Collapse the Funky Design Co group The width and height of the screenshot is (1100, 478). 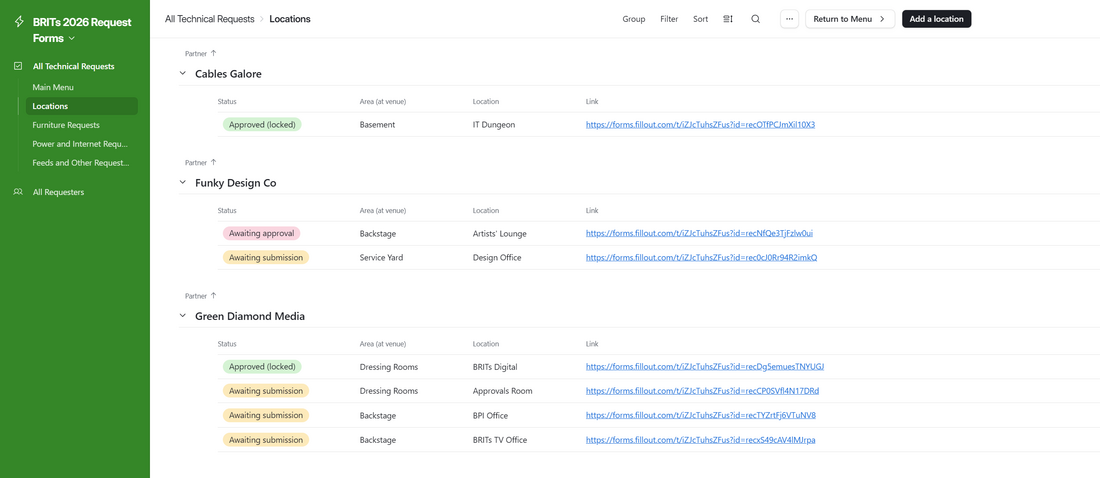(183, 183)
